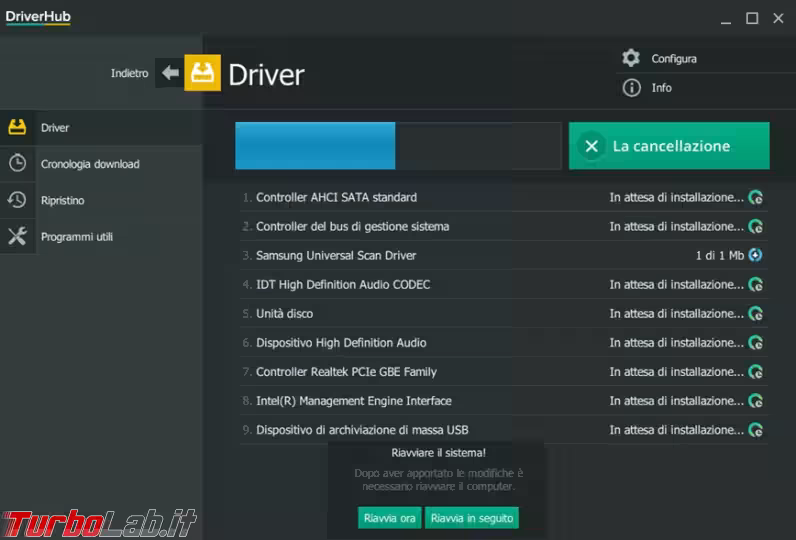This screenshot has height=540, width=796.
Task: Click download icon for Samsung Universal Scan Driver
Action: pos(755,255)
